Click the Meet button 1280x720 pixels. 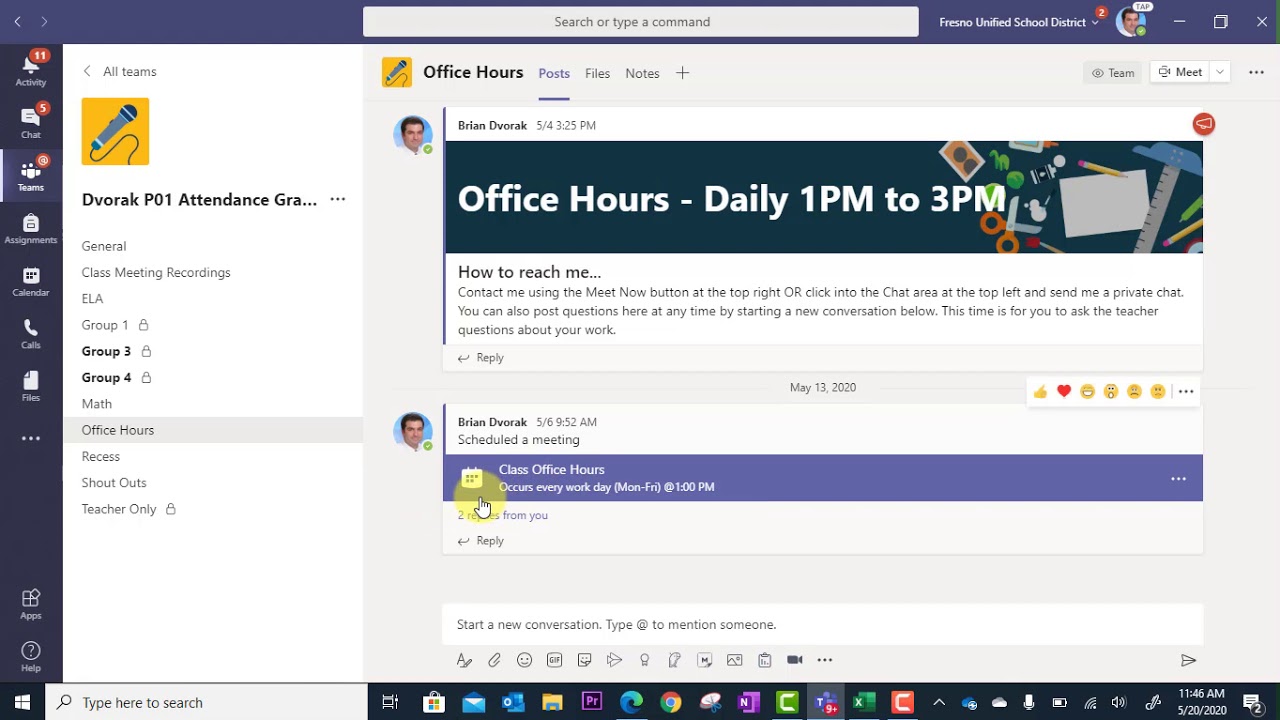1180,72
